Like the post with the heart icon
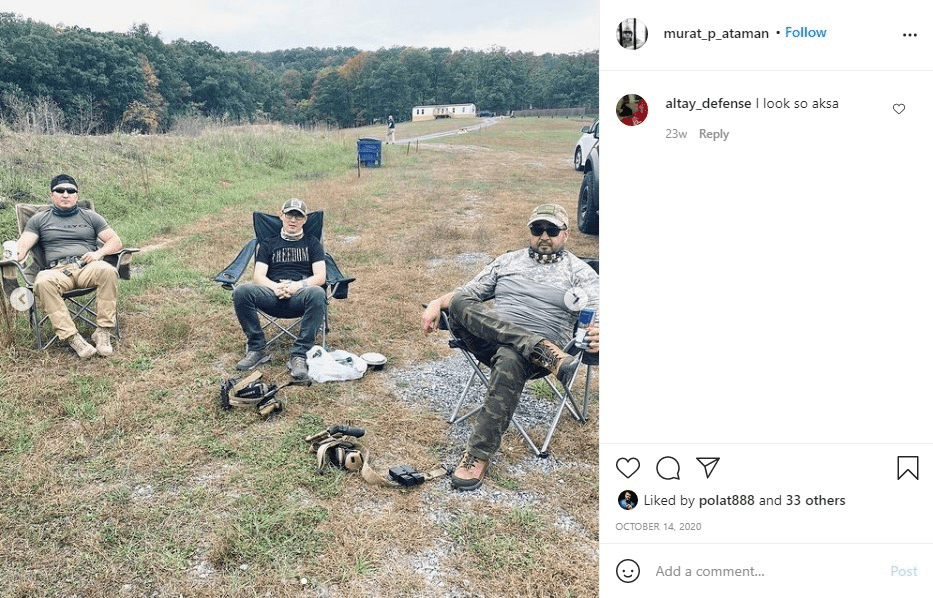933x598 pixels. [628, 468]
